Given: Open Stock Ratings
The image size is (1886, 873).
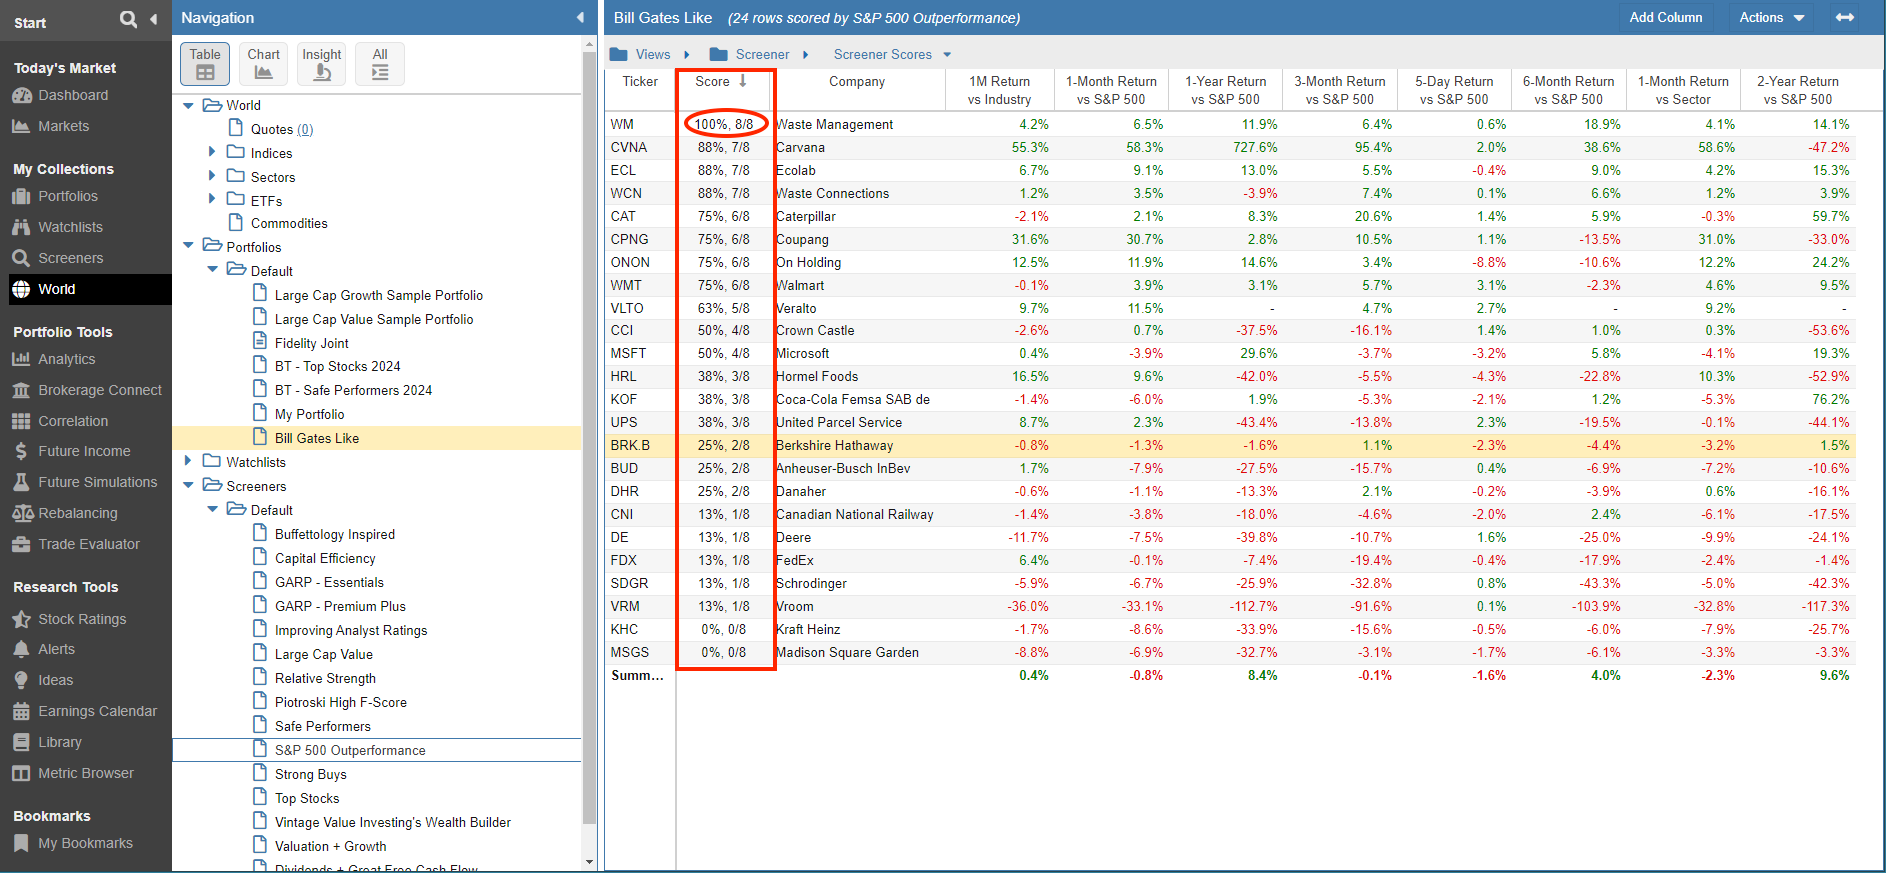Looking at the screenshot, I should click(x=82, y=619).
